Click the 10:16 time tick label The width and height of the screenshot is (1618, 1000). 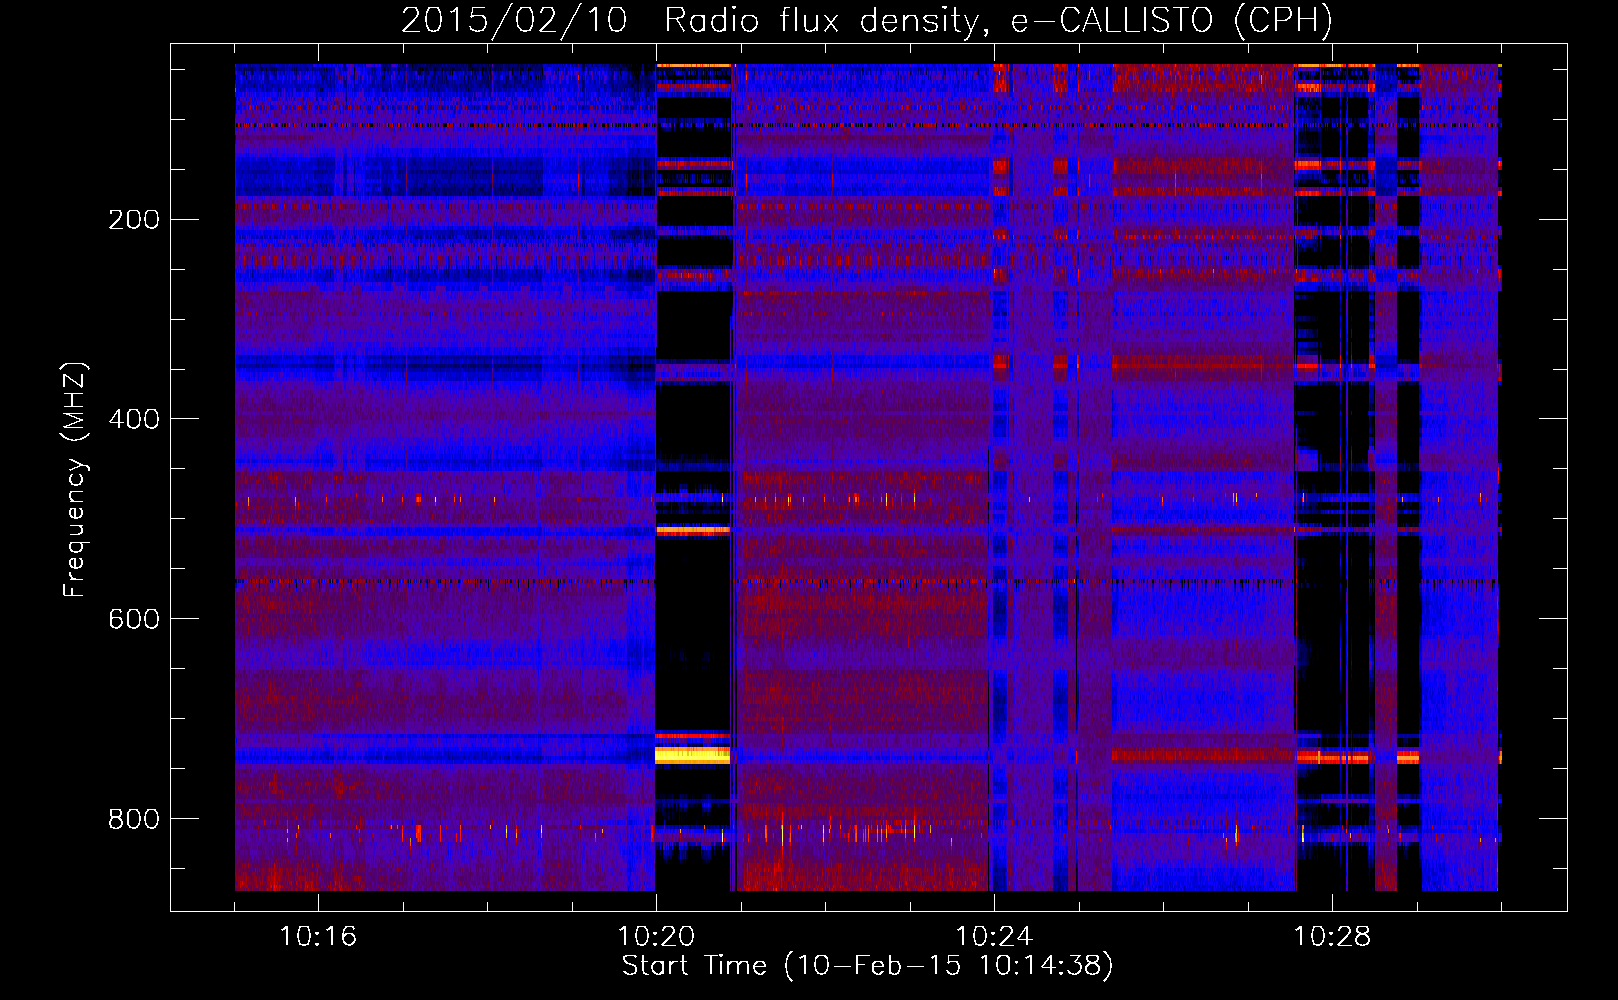318,937
